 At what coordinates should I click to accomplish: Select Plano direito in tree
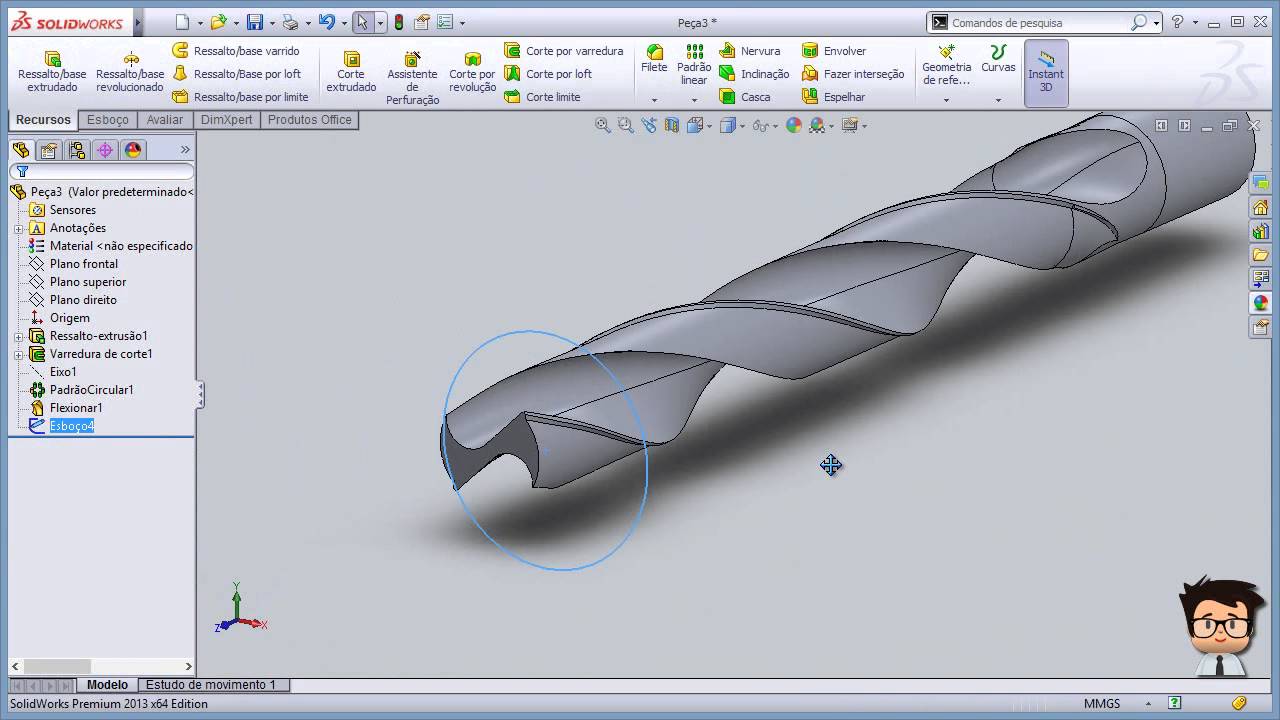click(x=83, y=300)
